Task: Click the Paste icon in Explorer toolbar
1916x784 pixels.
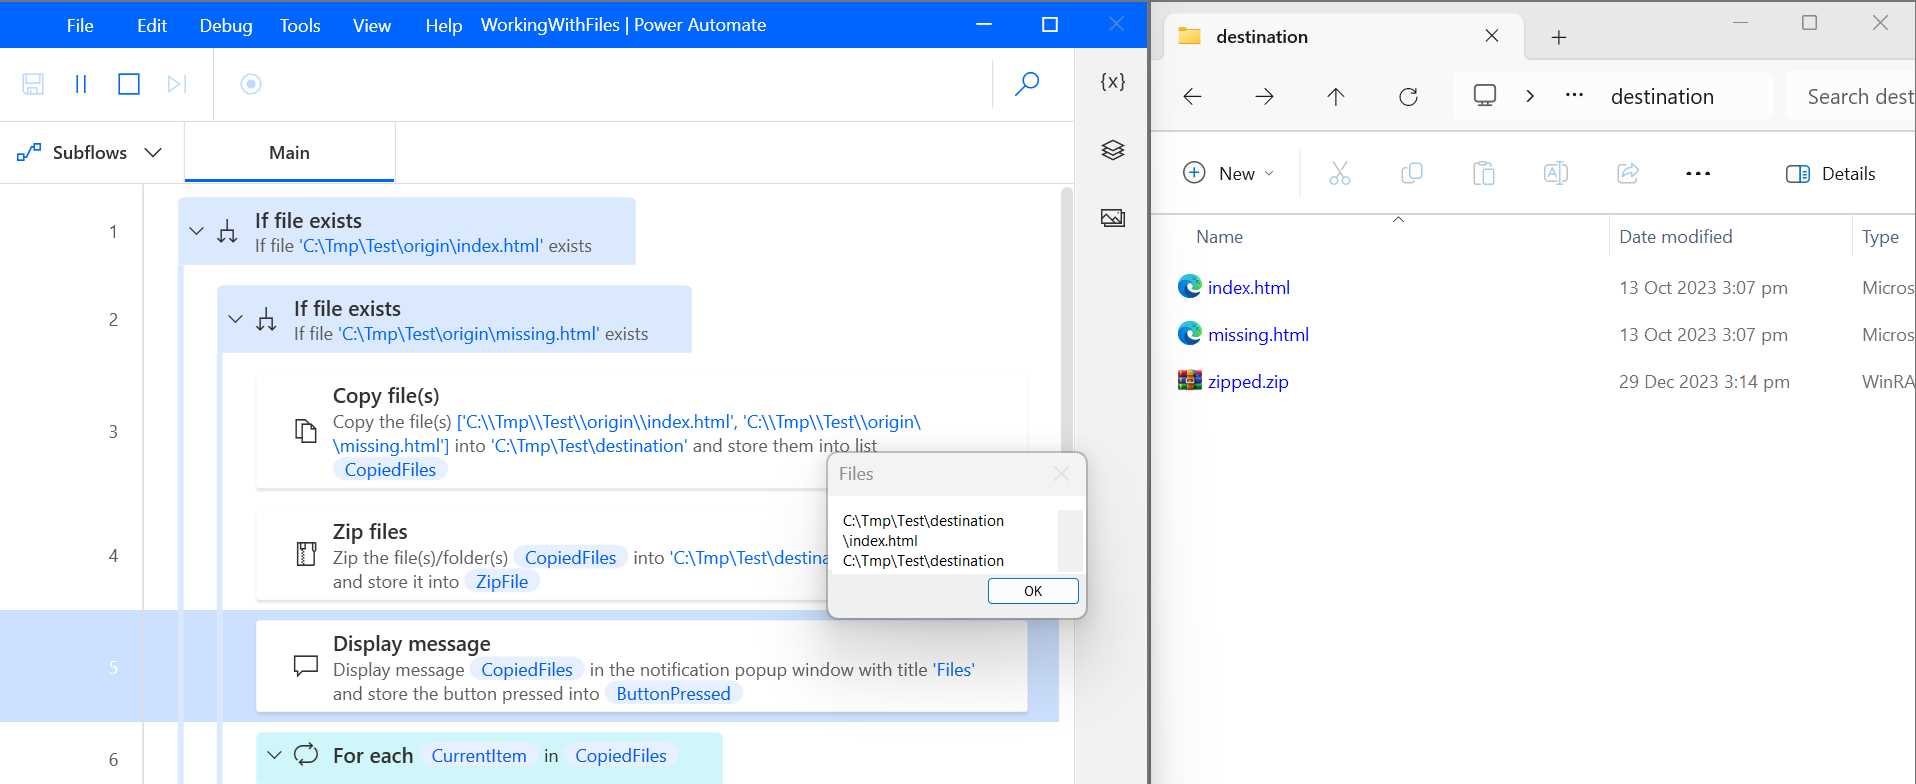Action: (x=1484, y=173)
